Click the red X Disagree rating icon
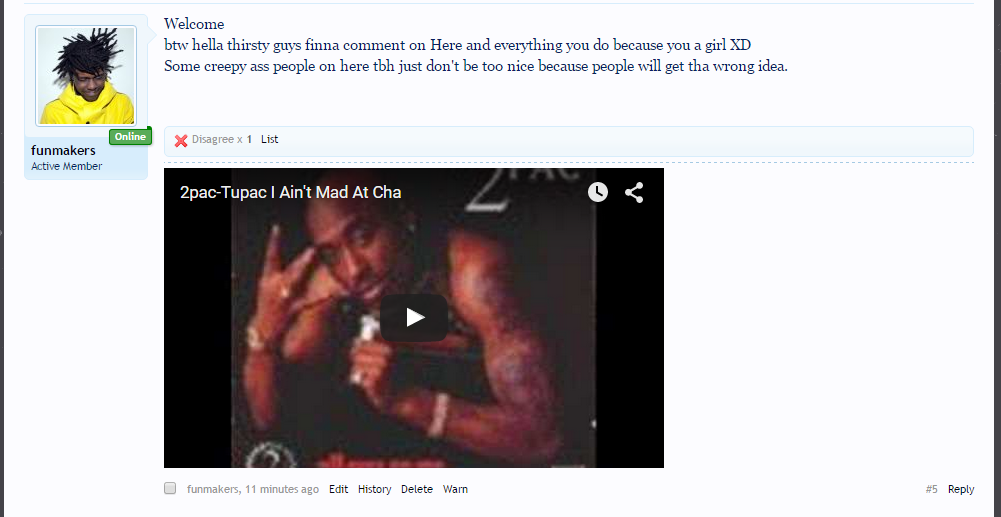This screenshot has height=517, width=1001. [x=181, y=141]
